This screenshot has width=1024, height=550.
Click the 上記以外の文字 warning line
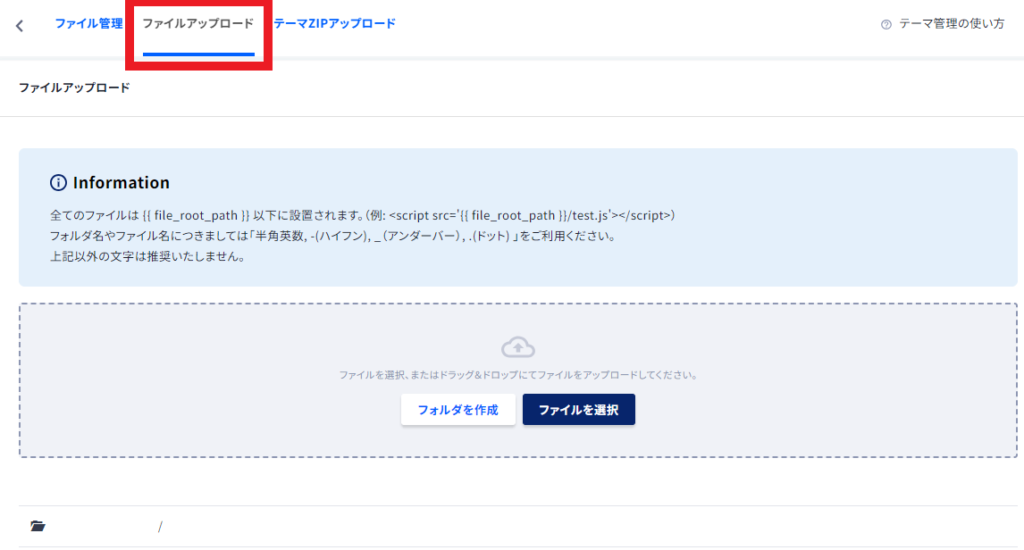[147, 257]
